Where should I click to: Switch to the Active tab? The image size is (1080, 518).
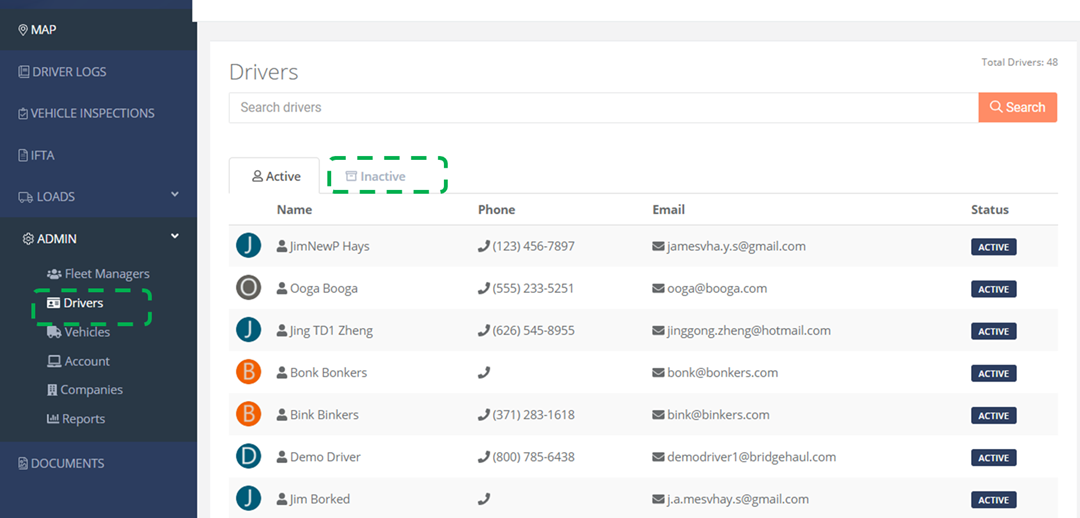274,176
